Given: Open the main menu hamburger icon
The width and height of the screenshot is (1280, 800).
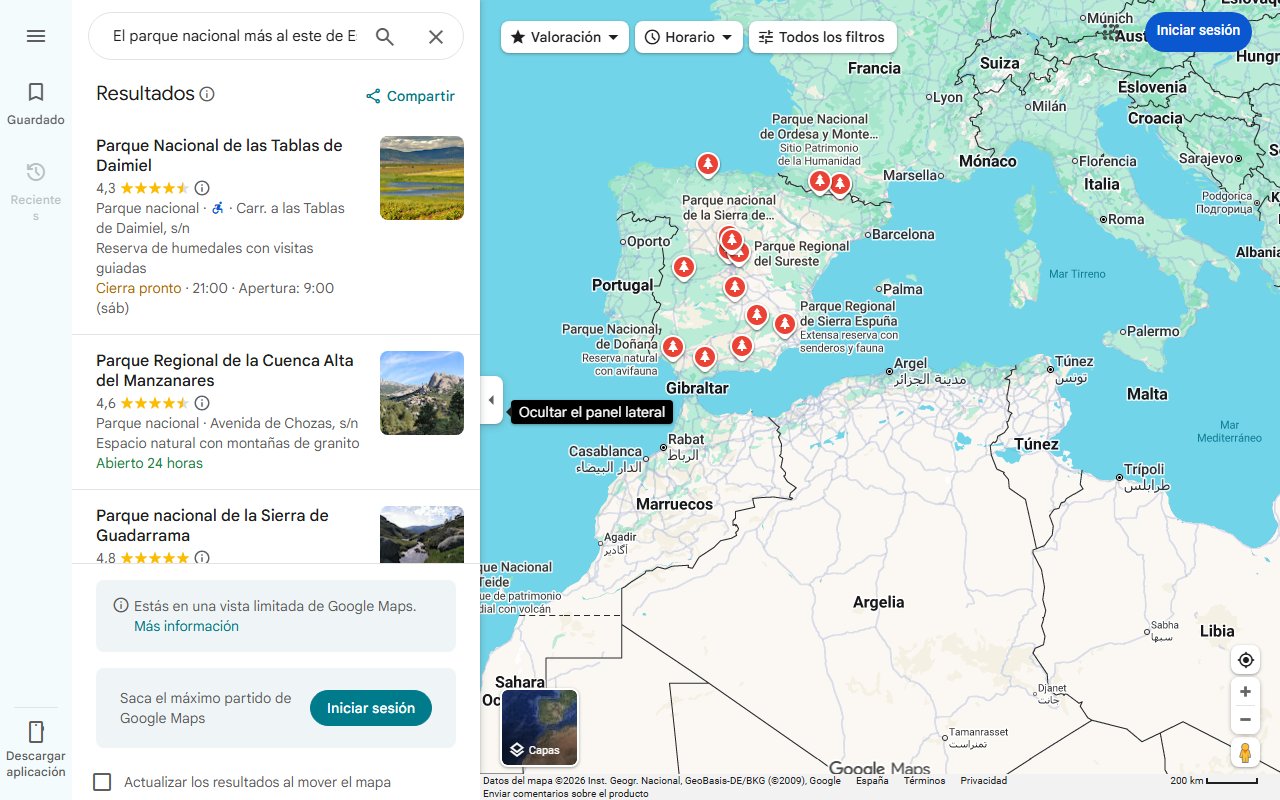Looking at the screenshot, I should point(36,36).
